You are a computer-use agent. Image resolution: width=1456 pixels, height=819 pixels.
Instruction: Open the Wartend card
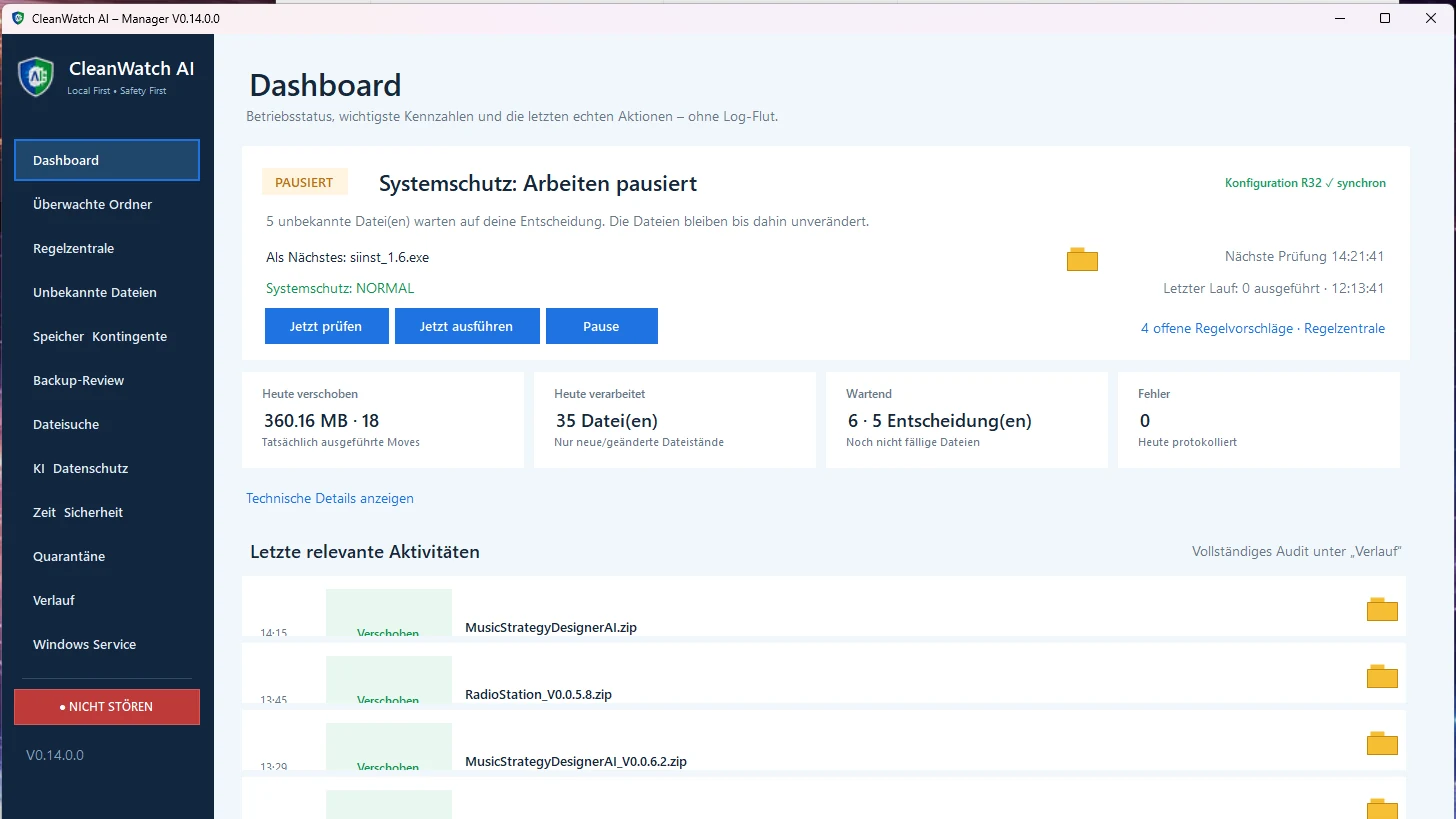click(967, 420)
